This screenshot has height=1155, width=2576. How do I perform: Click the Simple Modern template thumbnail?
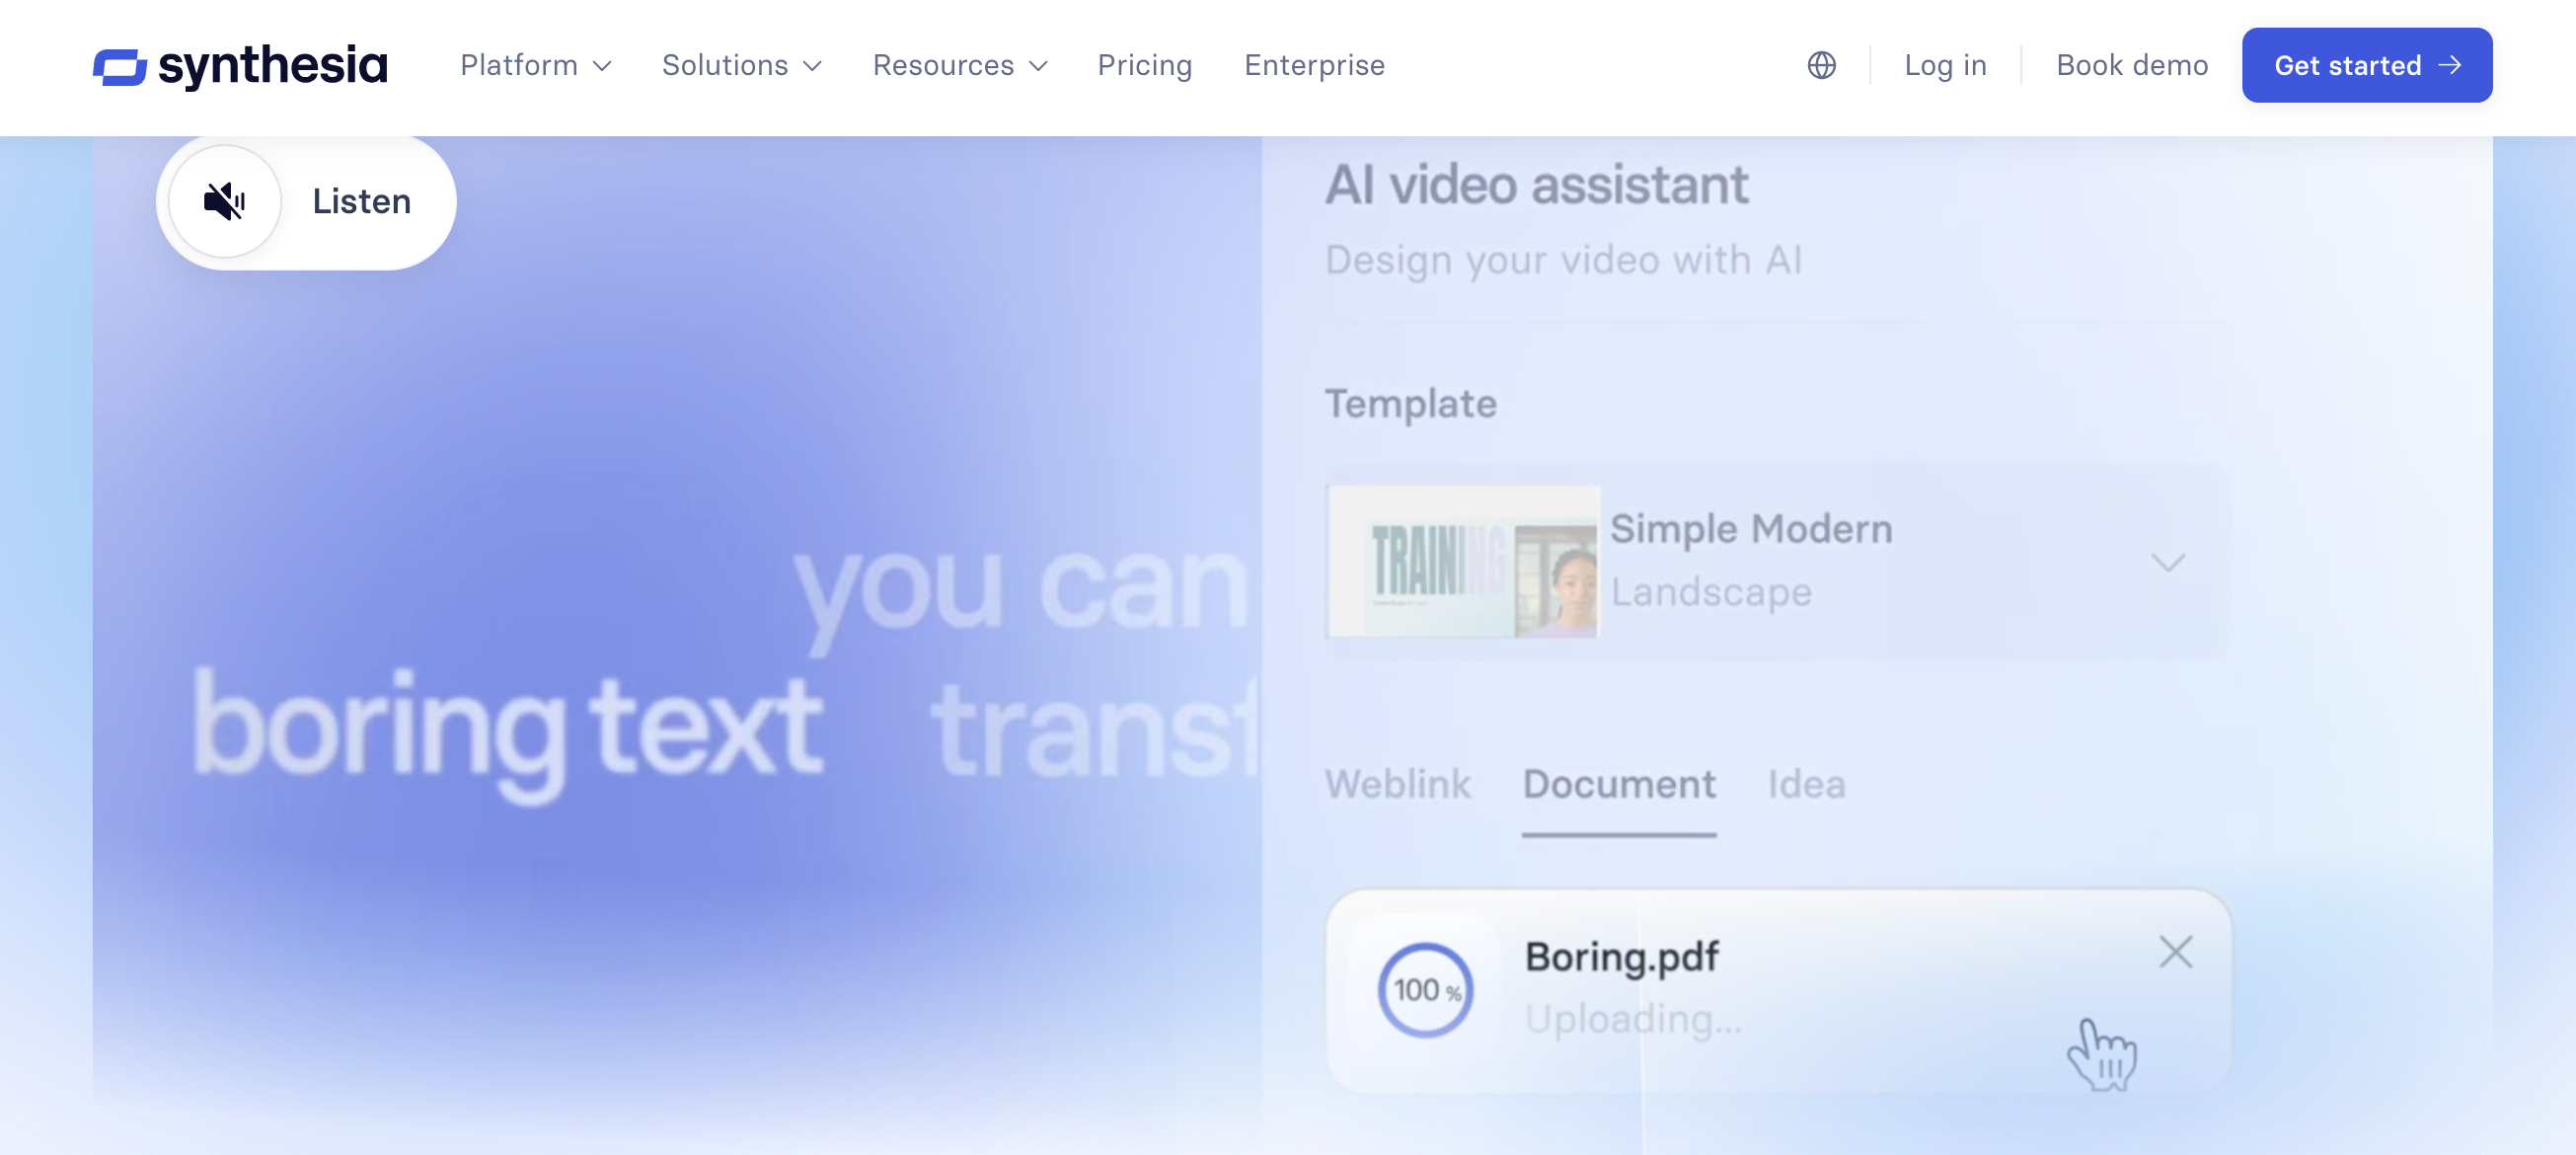click(1462, 562)
